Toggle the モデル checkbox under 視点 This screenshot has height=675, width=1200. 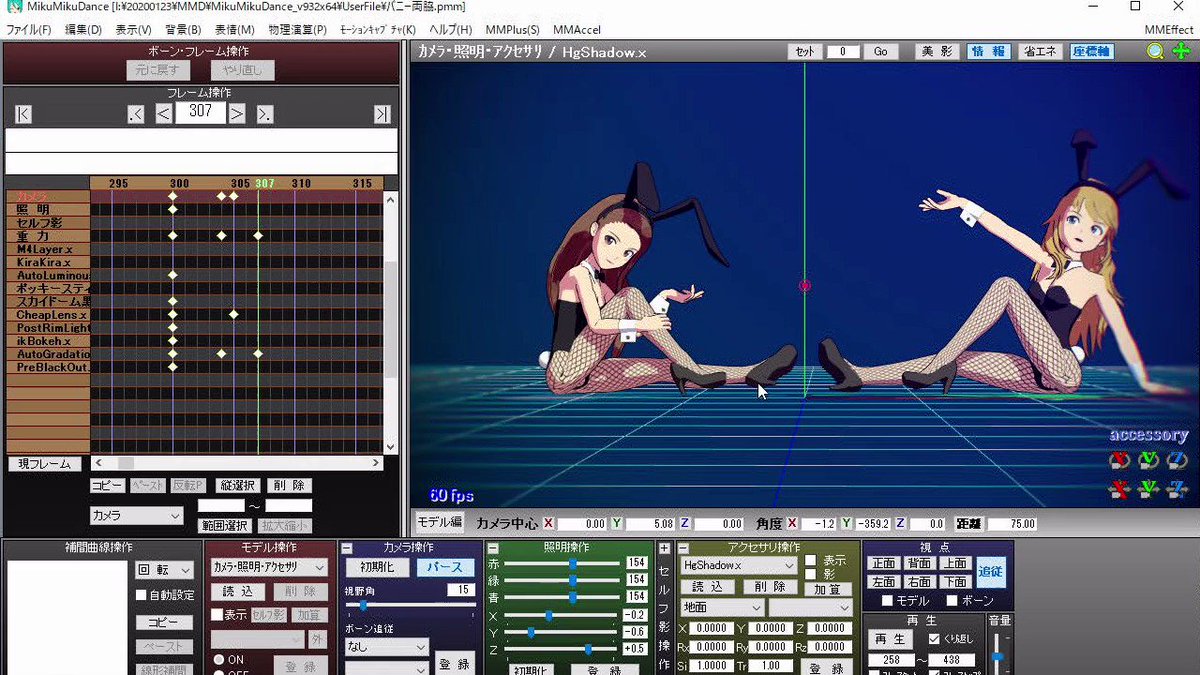pos(887,601)
